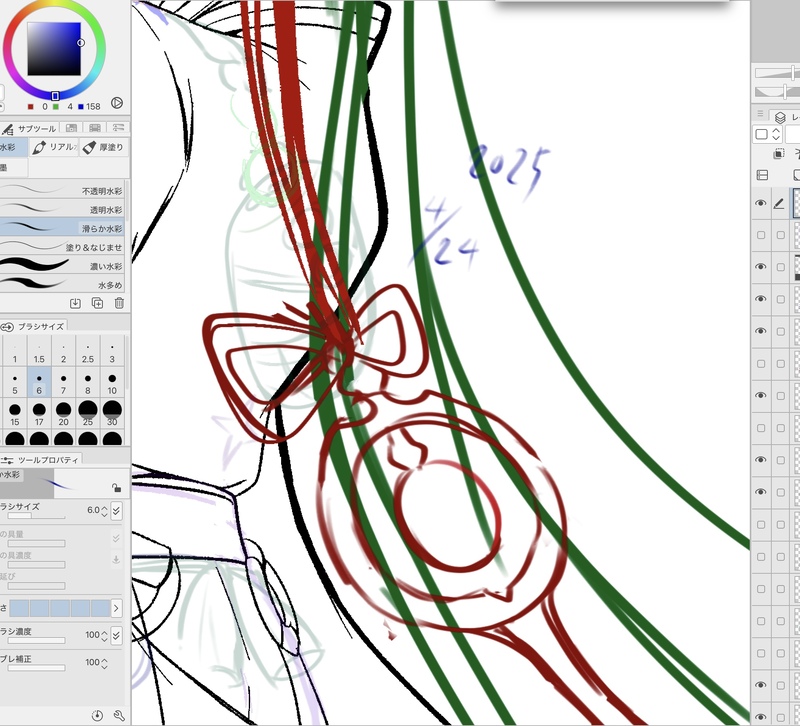The width and height of the screenshot is (800, 726).
Task: Open the ブラシサイズ tab
Action: pos(34,327)
